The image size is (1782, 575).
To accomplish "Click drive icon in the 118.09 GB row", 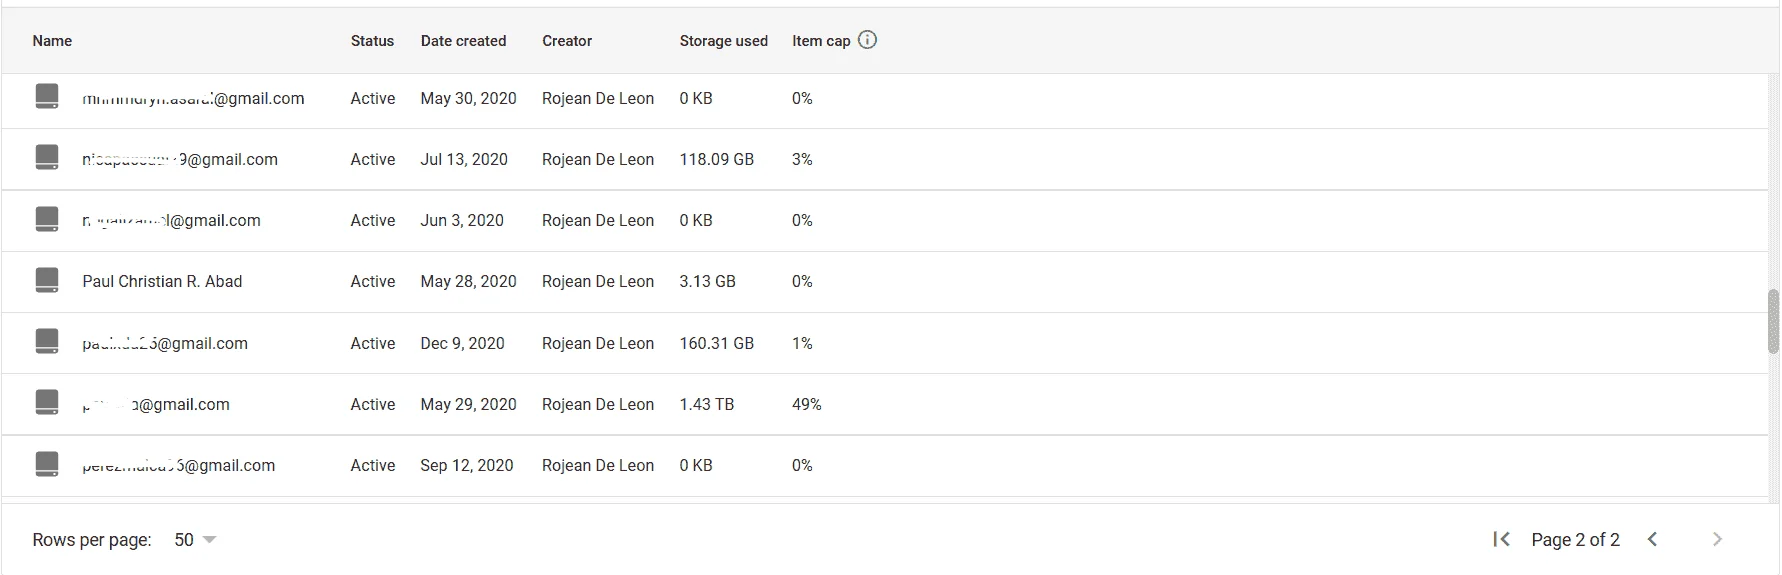I will point(47,158).
